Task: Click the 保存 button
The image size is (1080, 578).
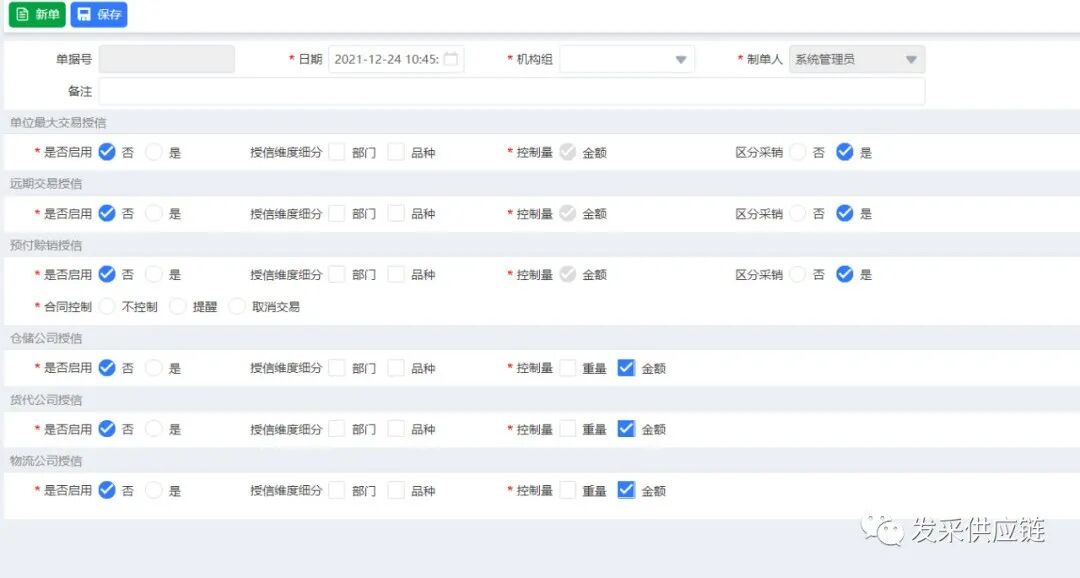Action: click(x=98, y=14)
